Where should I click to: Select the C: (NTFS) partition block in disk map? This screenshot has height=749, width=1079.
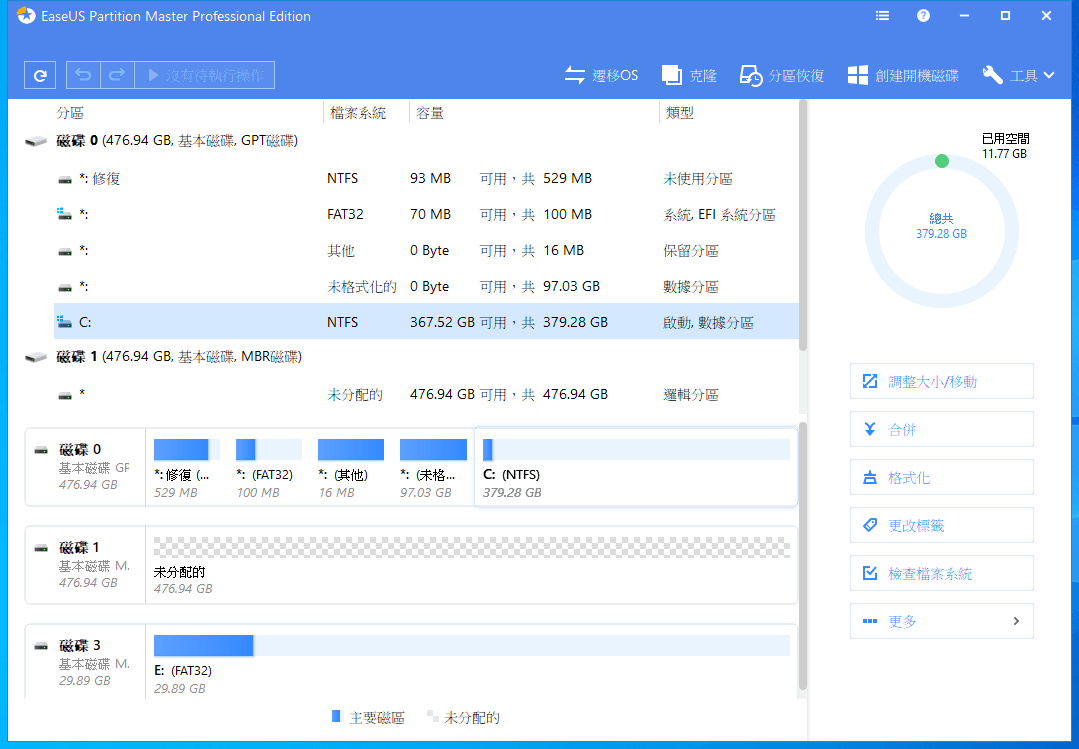635,467
